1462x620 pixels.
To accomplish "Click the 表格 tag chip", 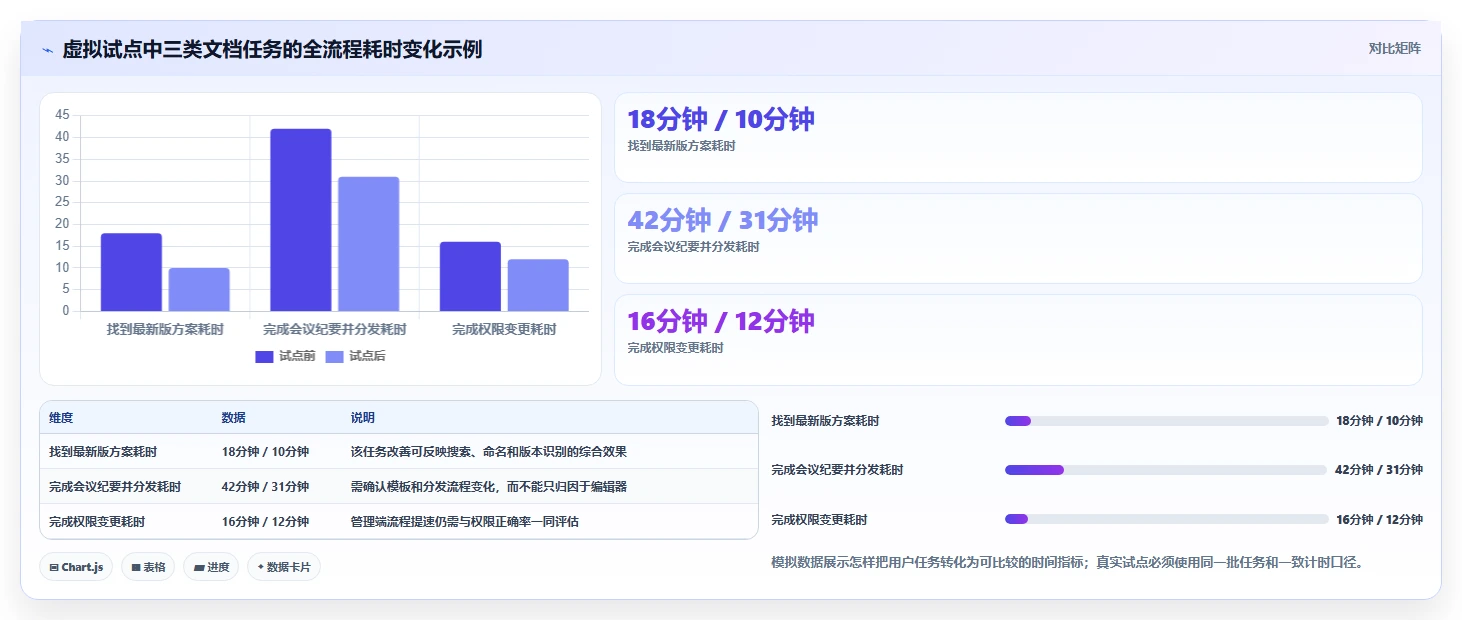I will point(148,567).
